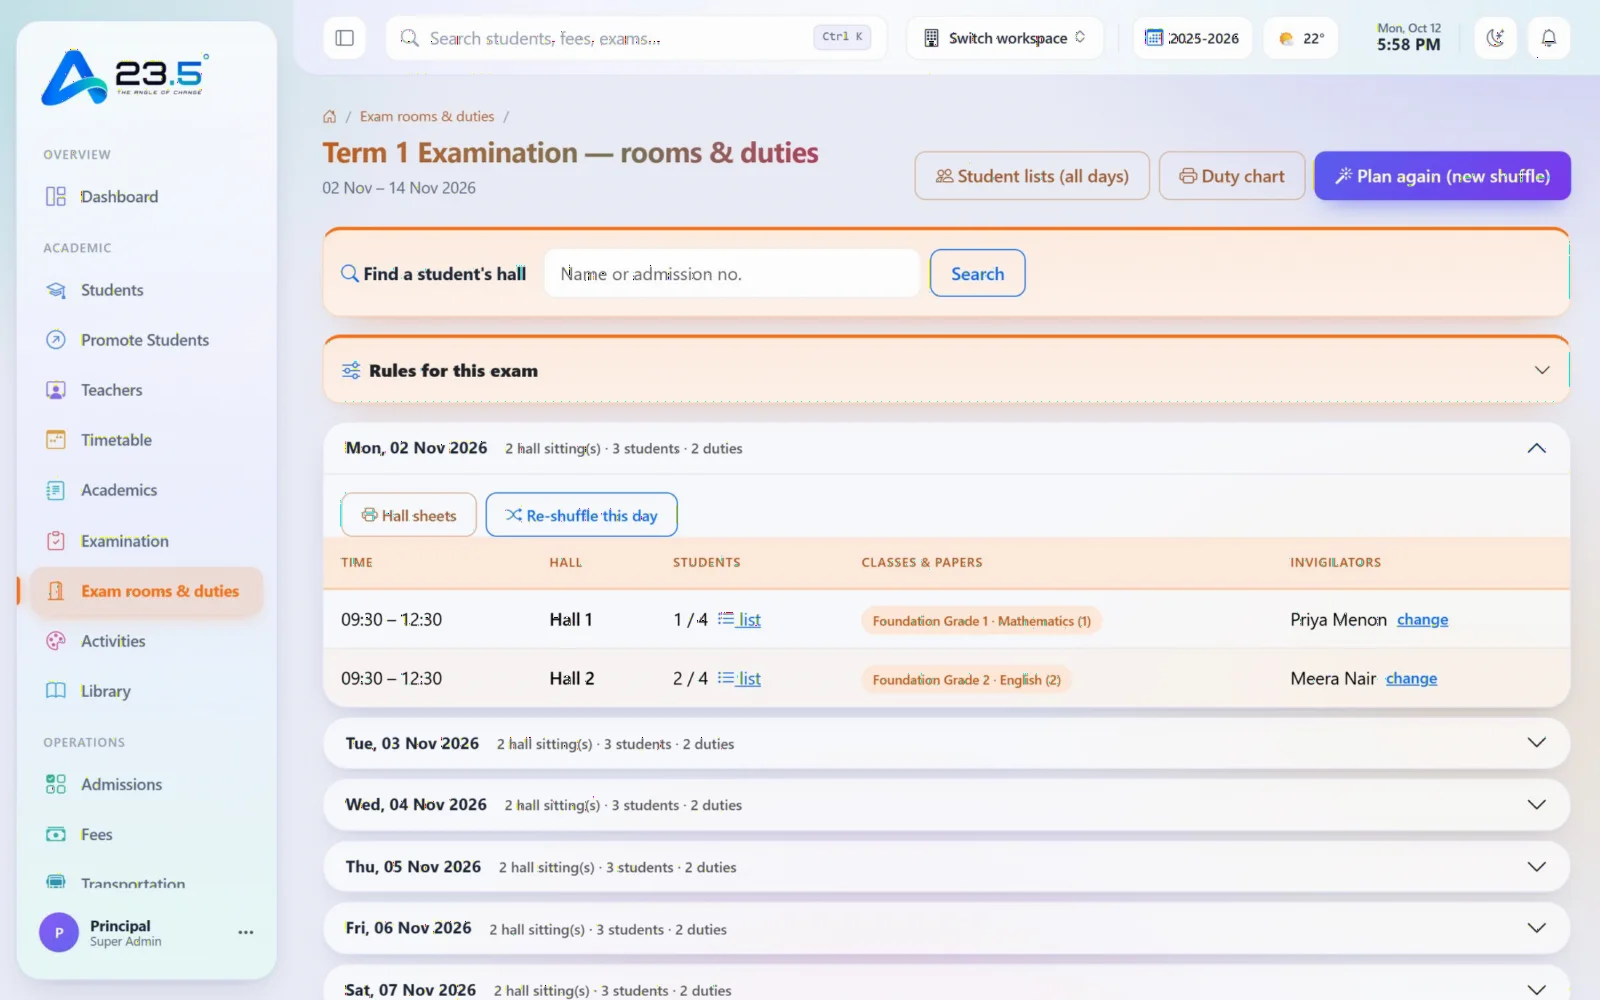The image size is (1600, 1000).
Task: Click Plan again (new shuffle)
Action: click(x=1442, y=176)
